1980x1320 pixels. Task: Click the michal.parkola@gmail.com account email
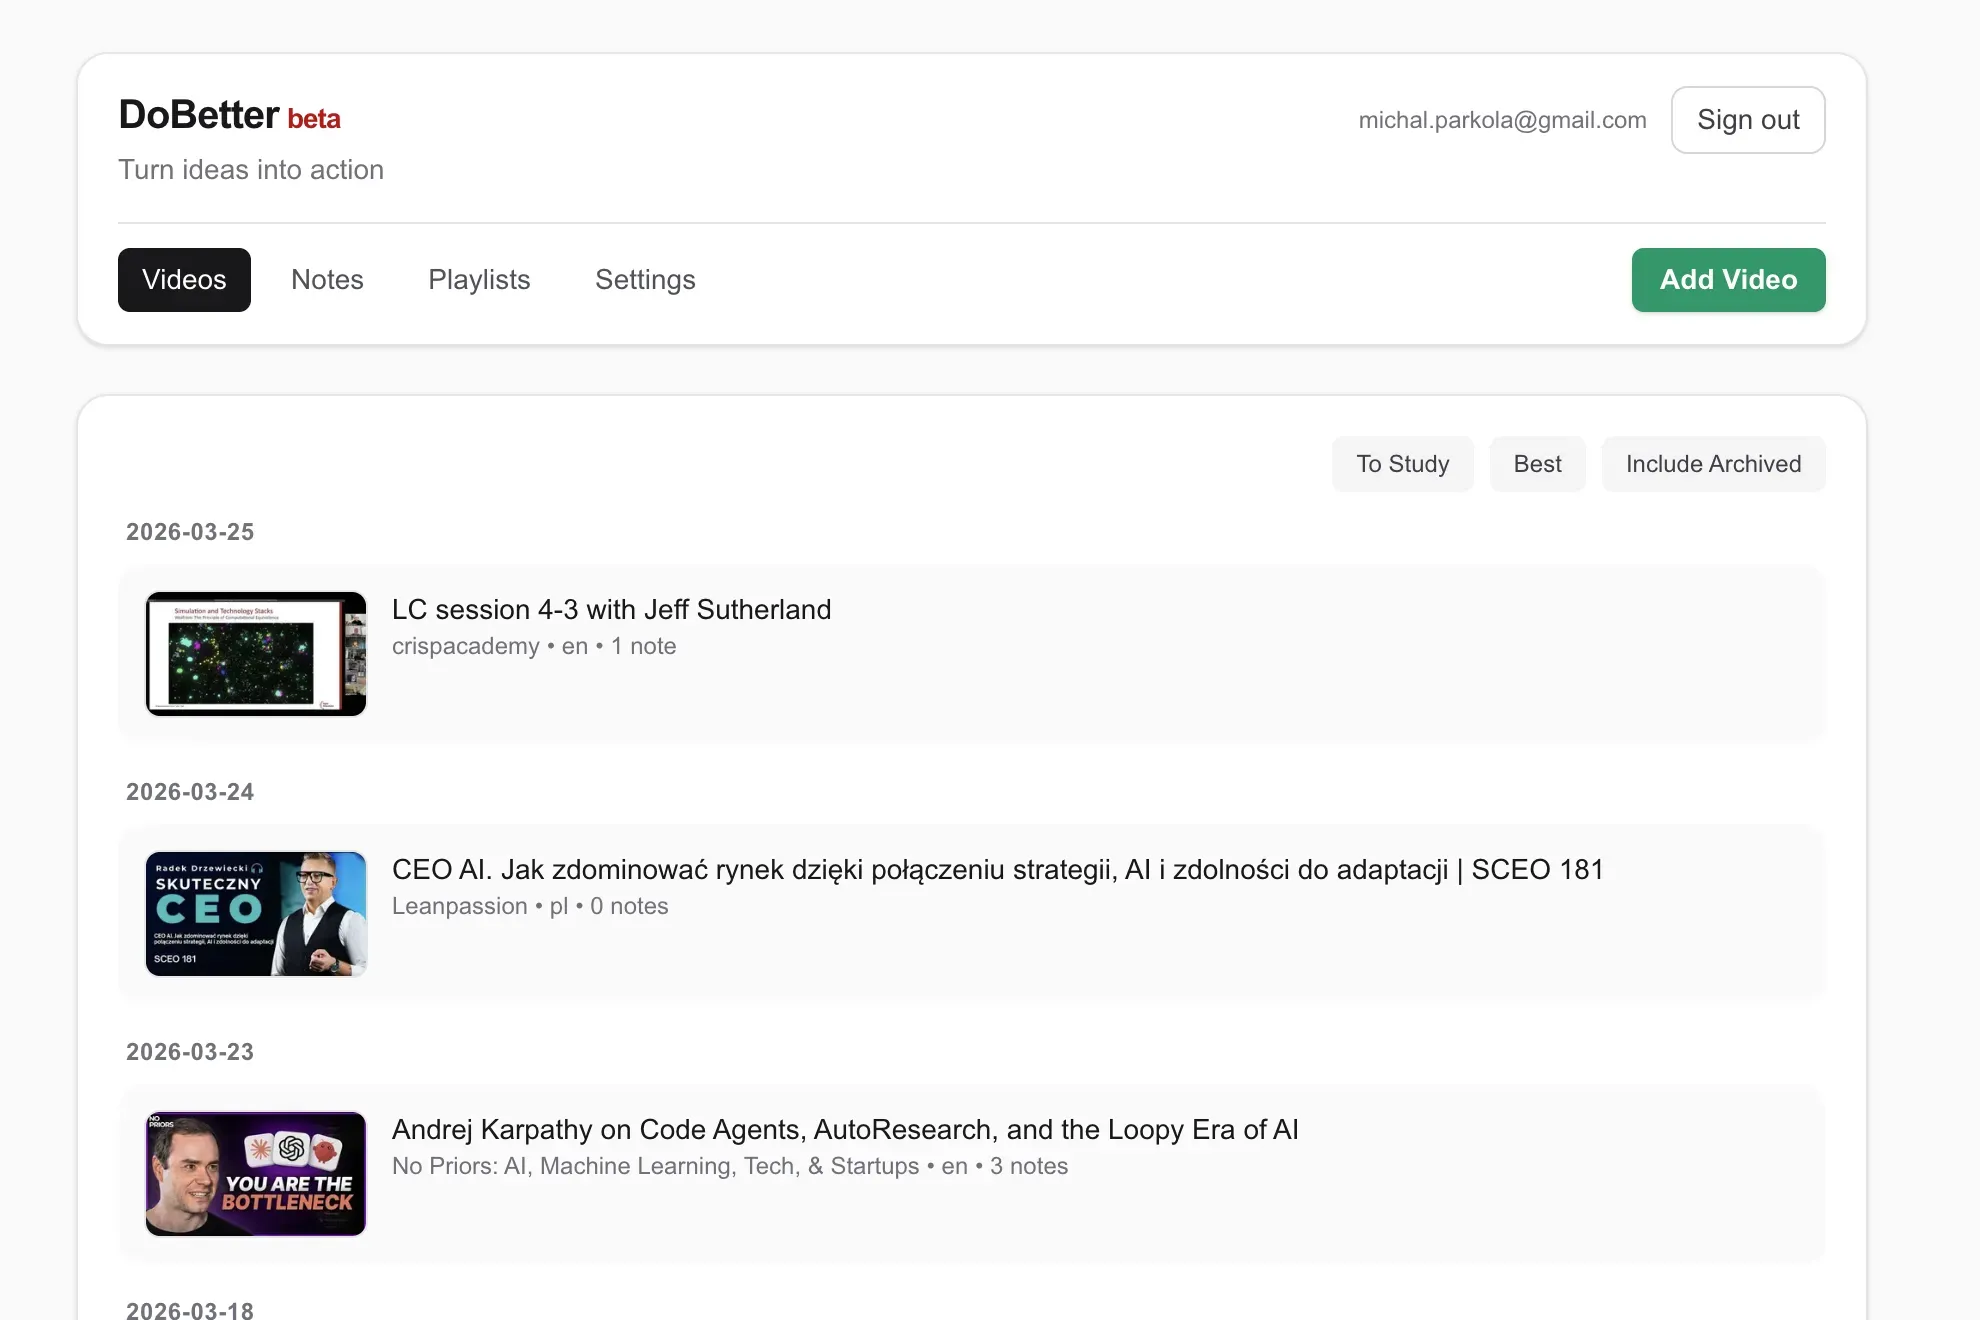(x=1502, y=120)
